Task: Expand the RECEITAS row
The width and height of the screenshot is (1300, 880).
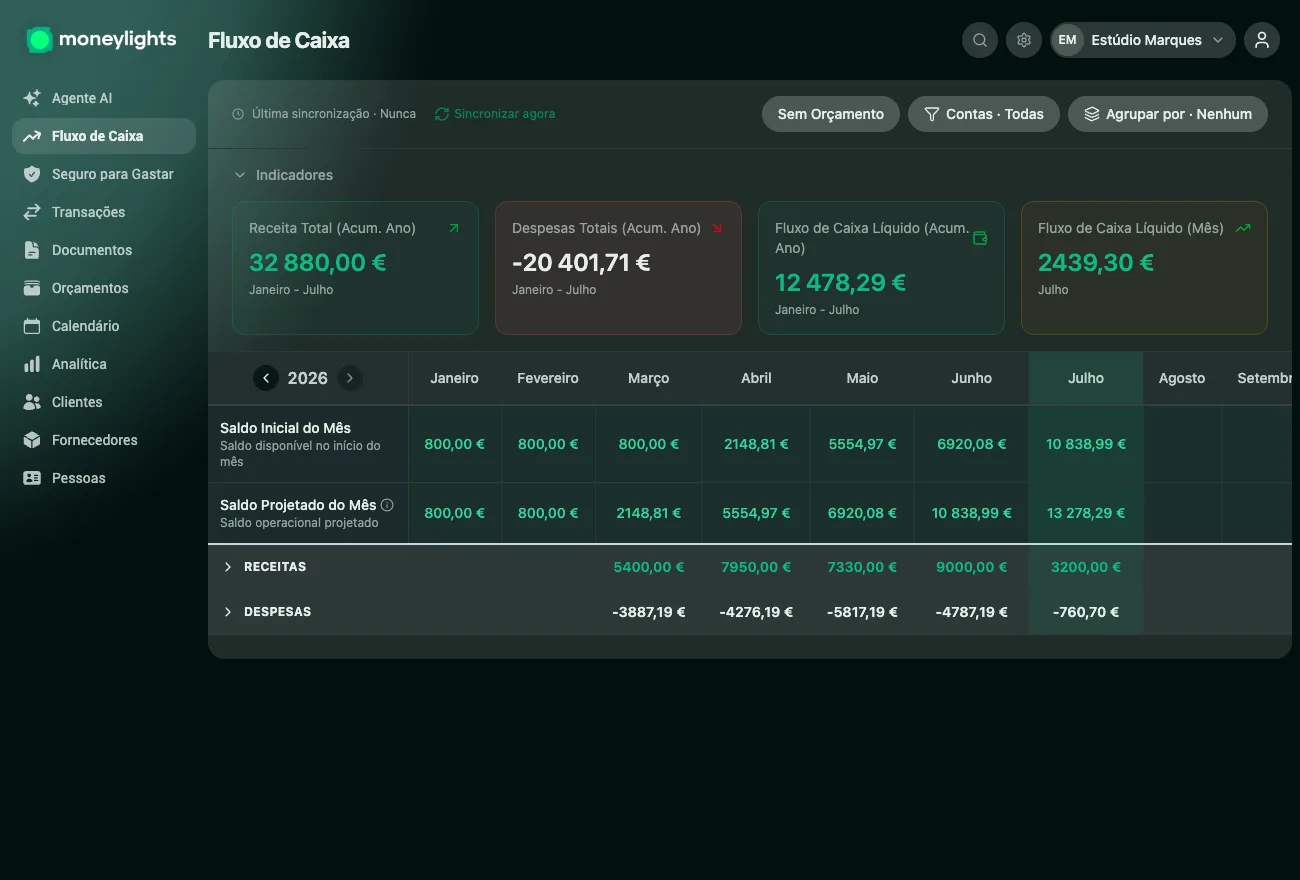Action: tap(227, 567)
